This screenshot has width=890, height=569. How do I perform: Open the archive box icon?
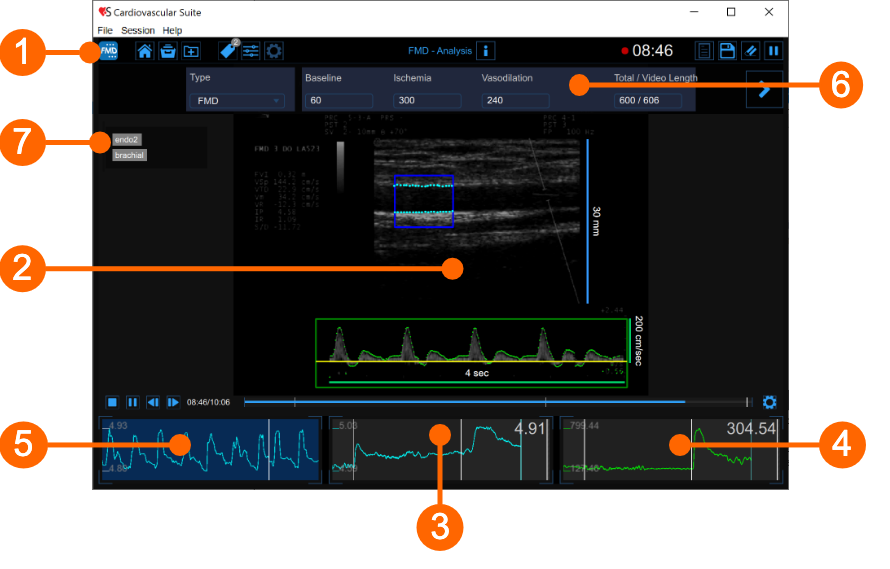tap(168, 51)
